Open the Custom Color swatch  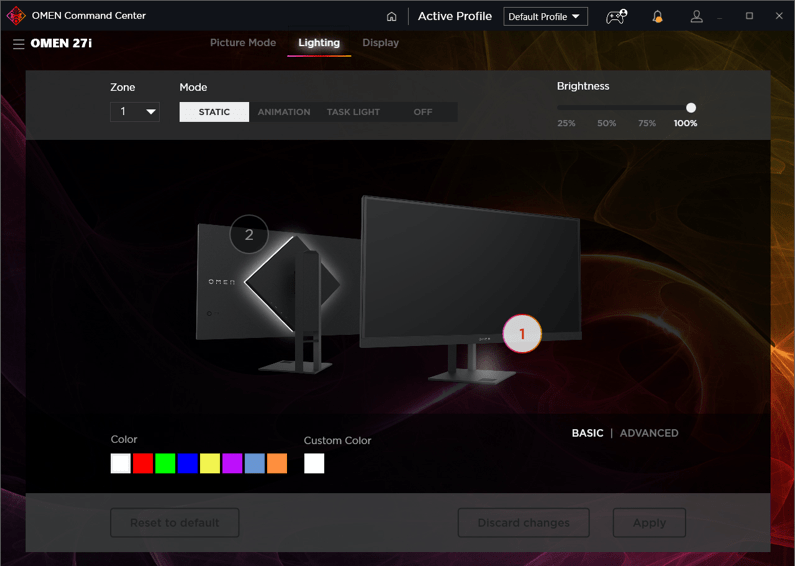pyautogui.click(x=314, y=464)
